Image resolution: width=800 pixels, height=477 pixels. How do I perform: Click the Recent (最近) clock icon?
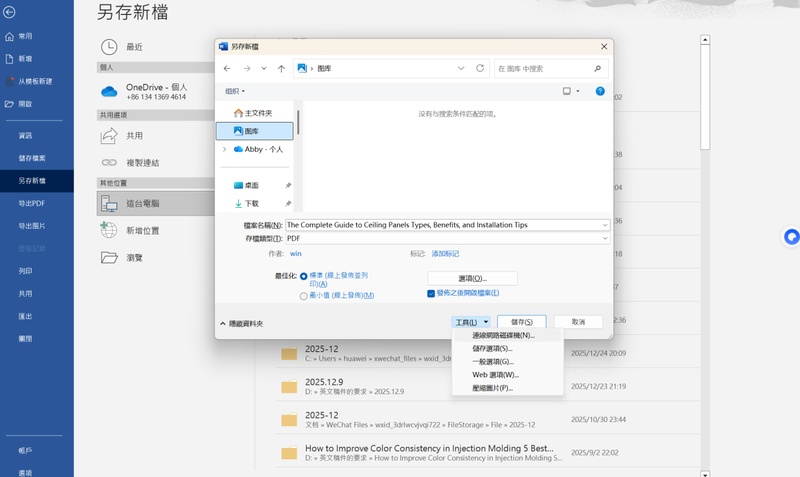(x=109, y=47)
